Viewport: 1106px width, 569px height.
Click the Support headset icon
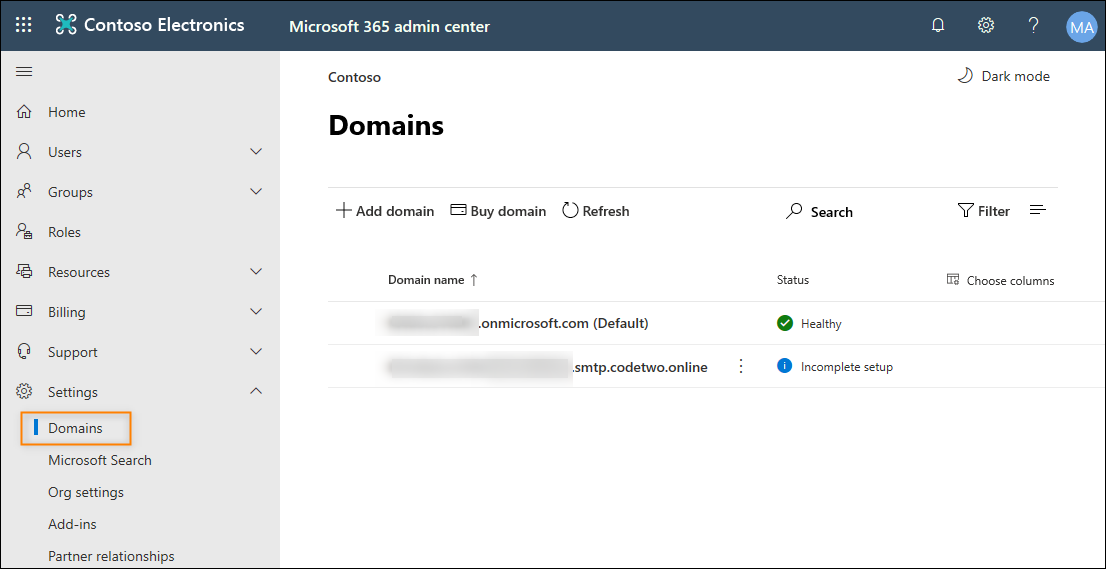pos(25,351)
